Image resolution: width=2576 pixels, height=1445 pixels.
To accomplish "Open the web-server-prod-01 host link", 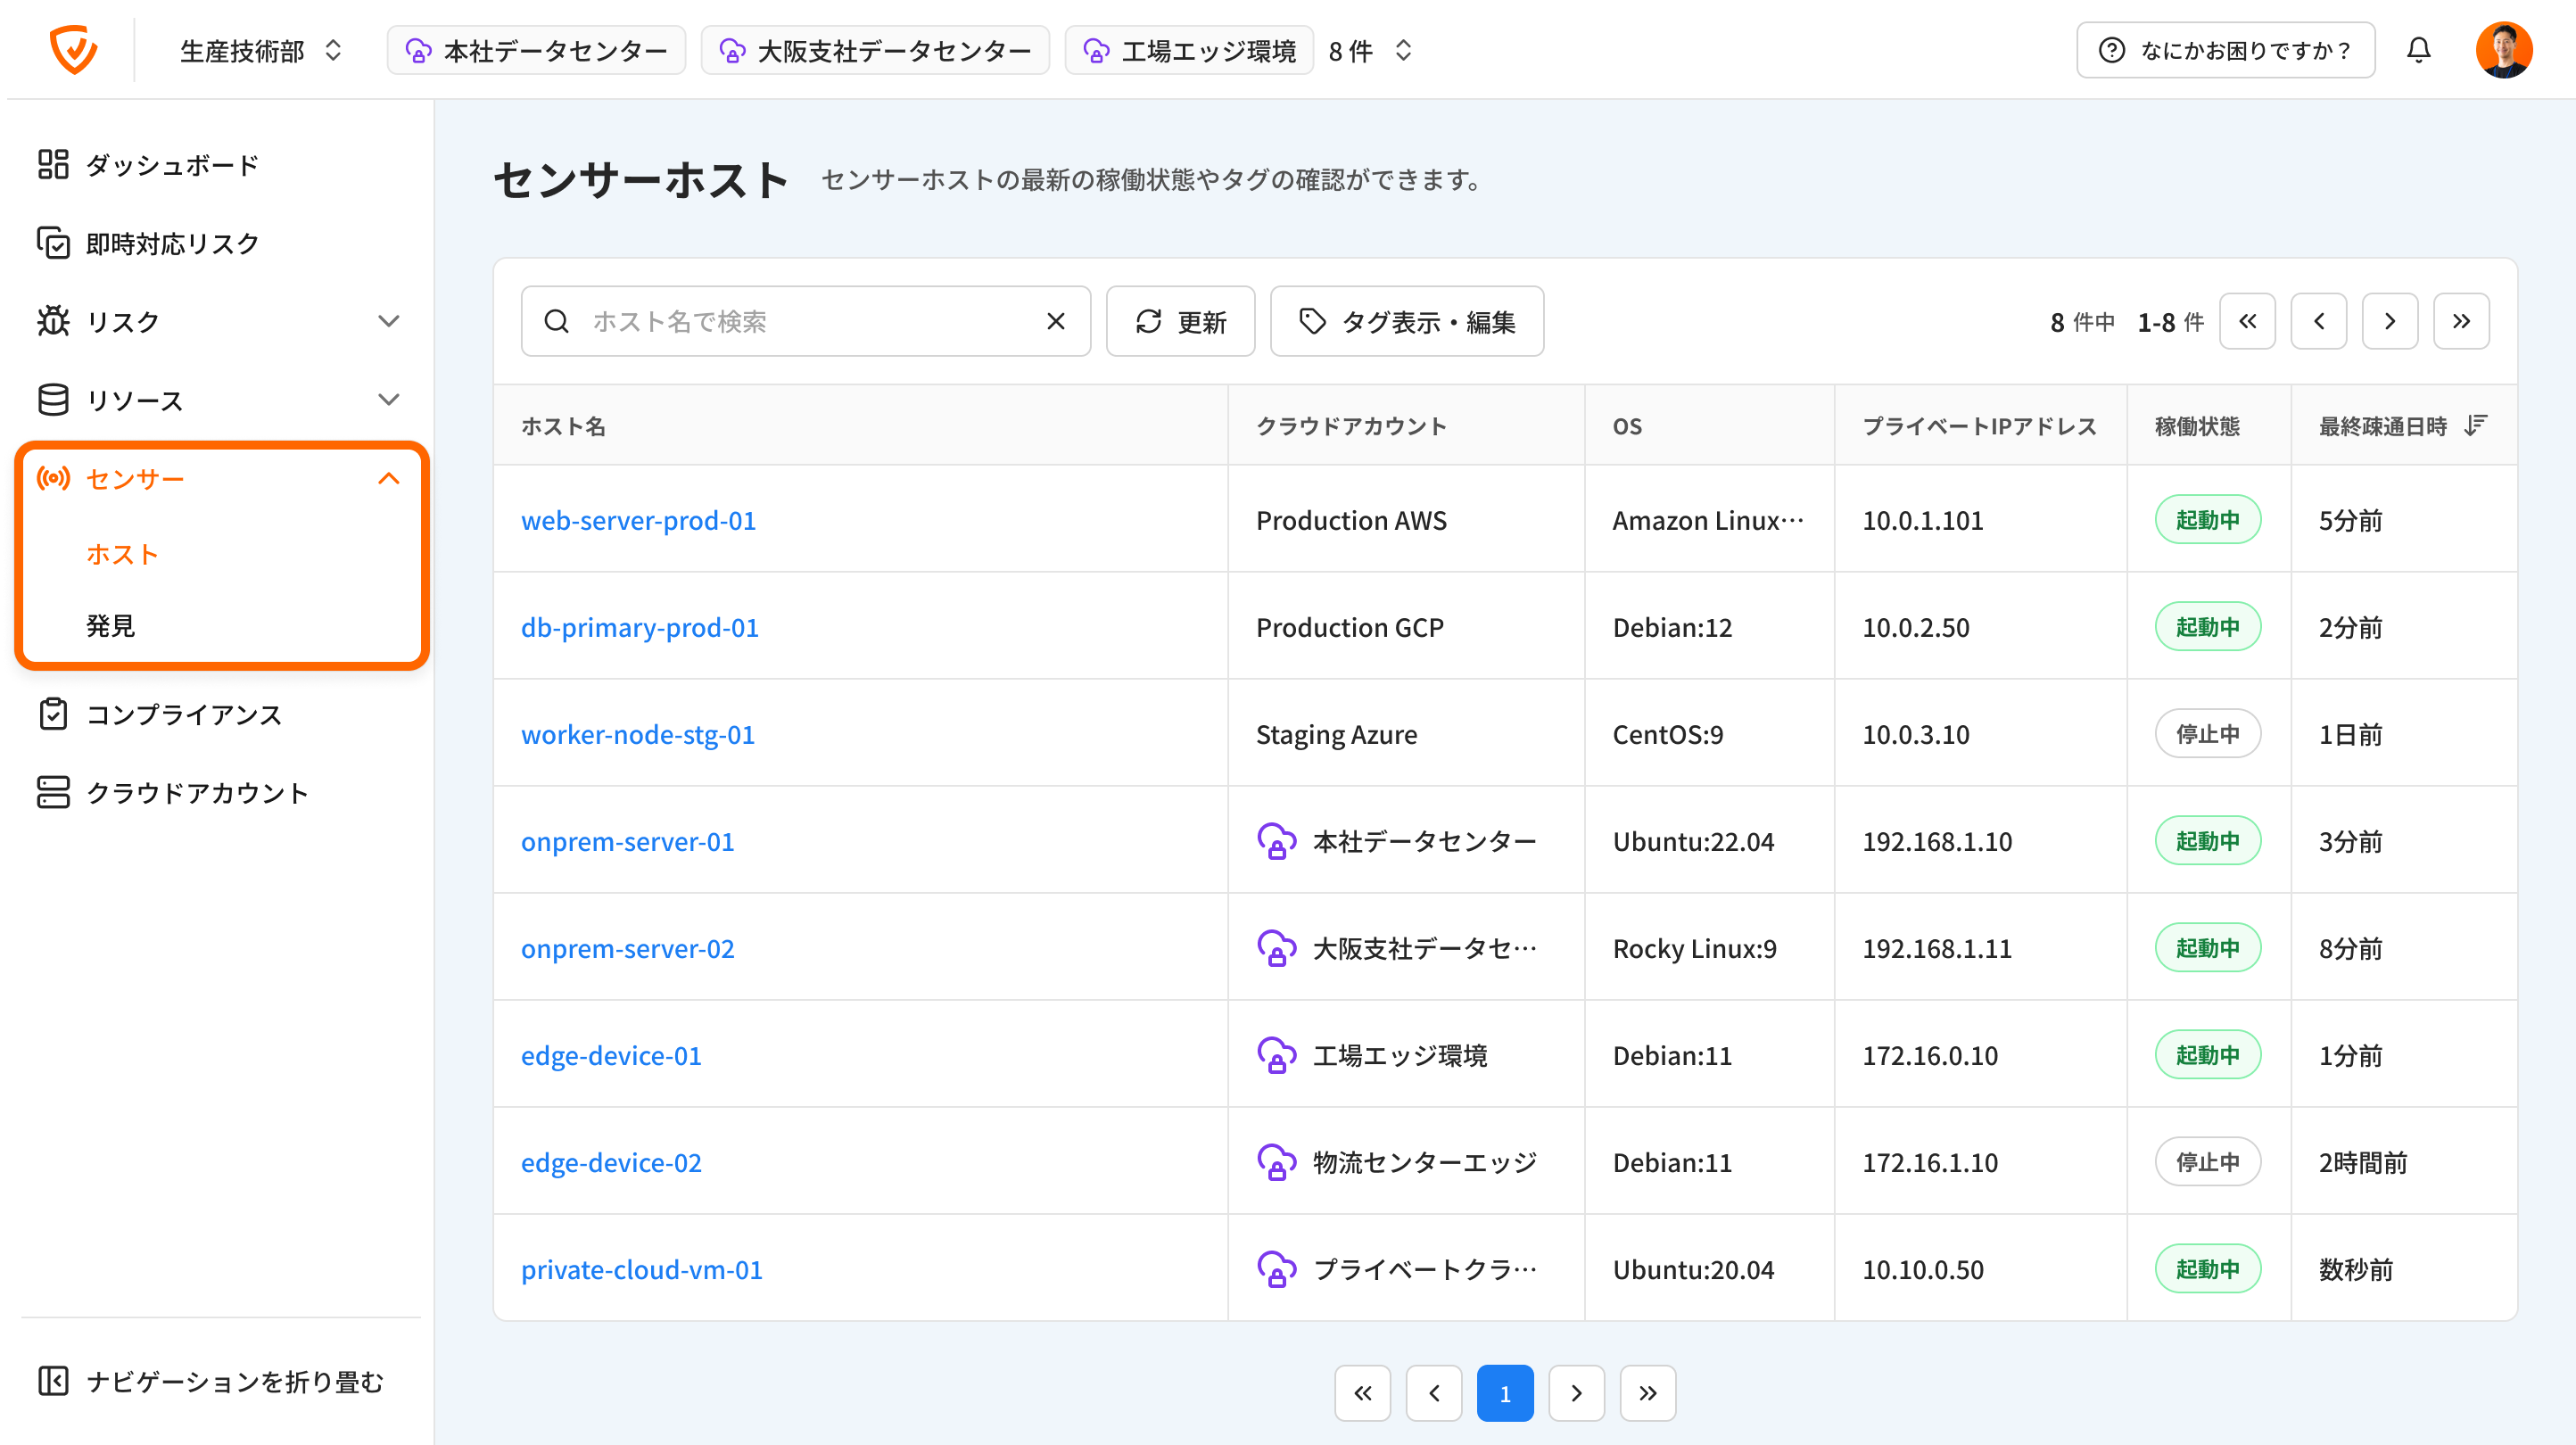I will pyautogui.click(x=638, y=520).
